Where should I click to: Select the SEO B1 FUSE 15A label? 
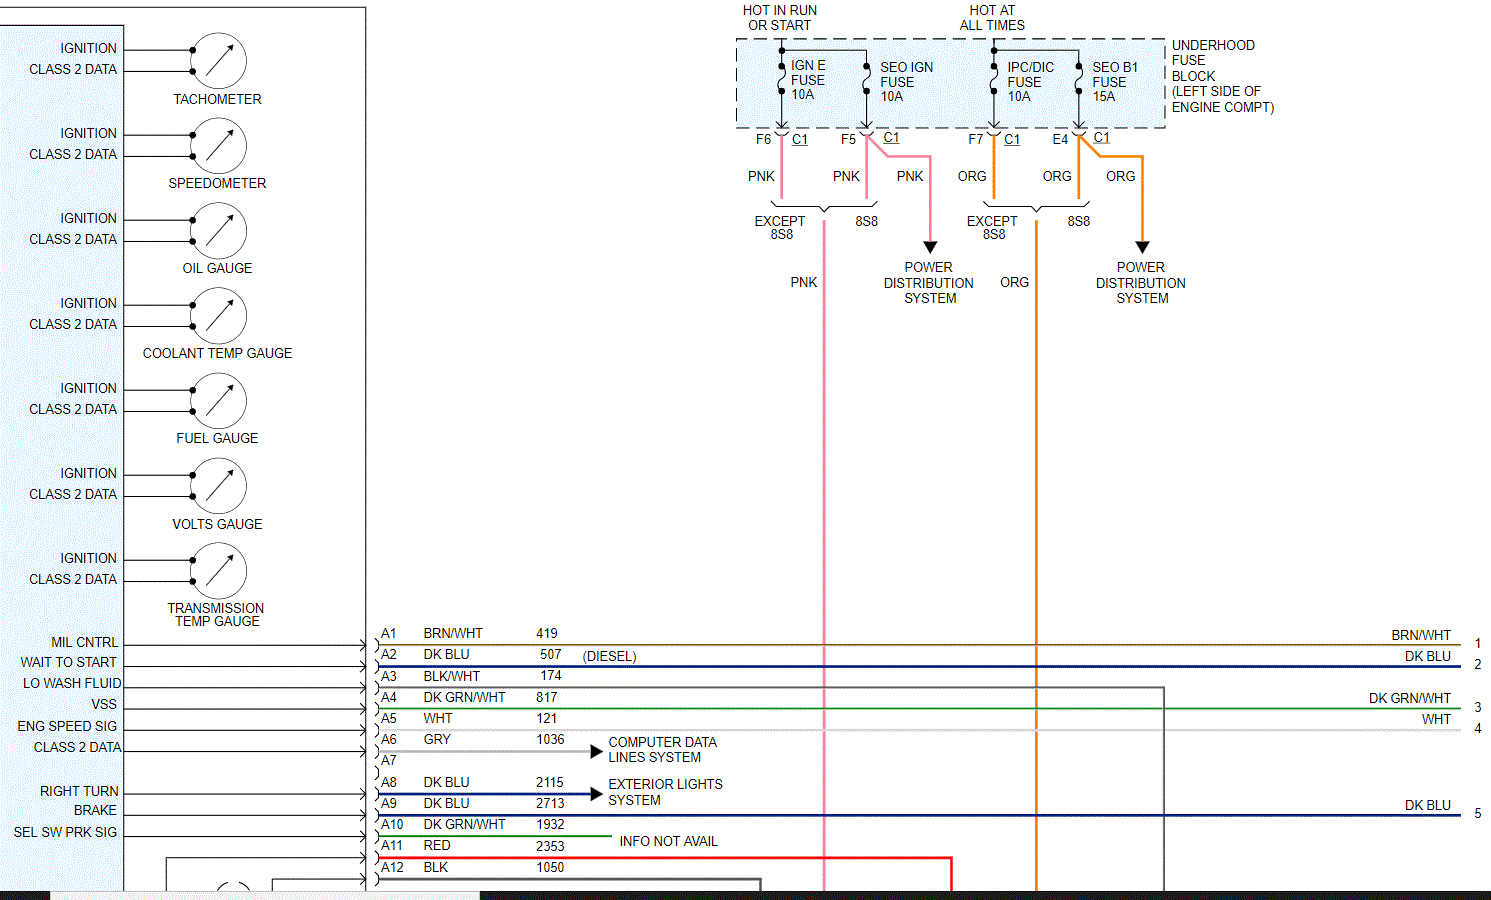(1115, 82)
